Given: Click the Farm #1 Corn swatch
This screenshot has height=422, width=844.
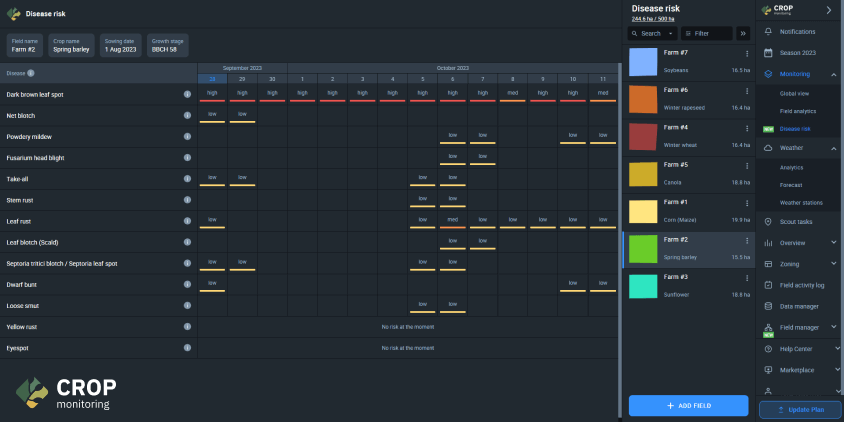Looking at the screenshot, I should [x=643, y=212].
